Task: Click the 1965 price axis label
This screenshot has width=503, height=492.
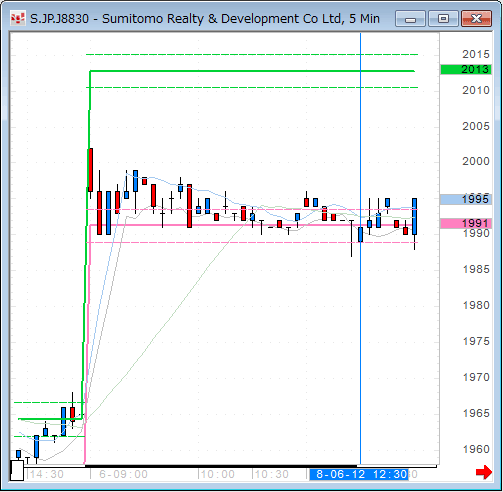Action: (476, 413)
